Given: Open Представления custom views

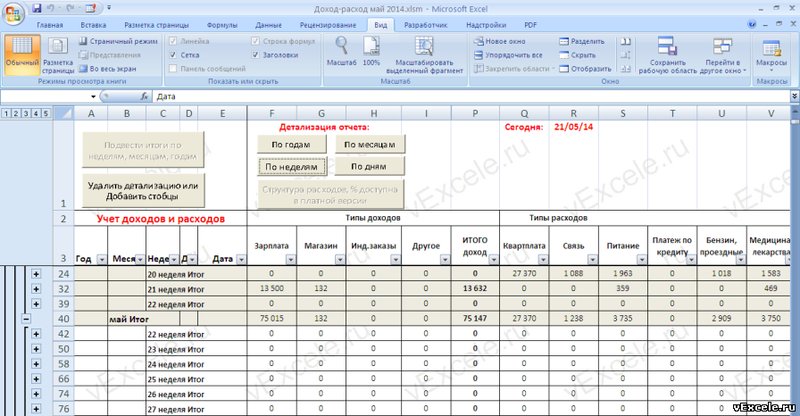Looking at the screenshot, I should [110, 55].
